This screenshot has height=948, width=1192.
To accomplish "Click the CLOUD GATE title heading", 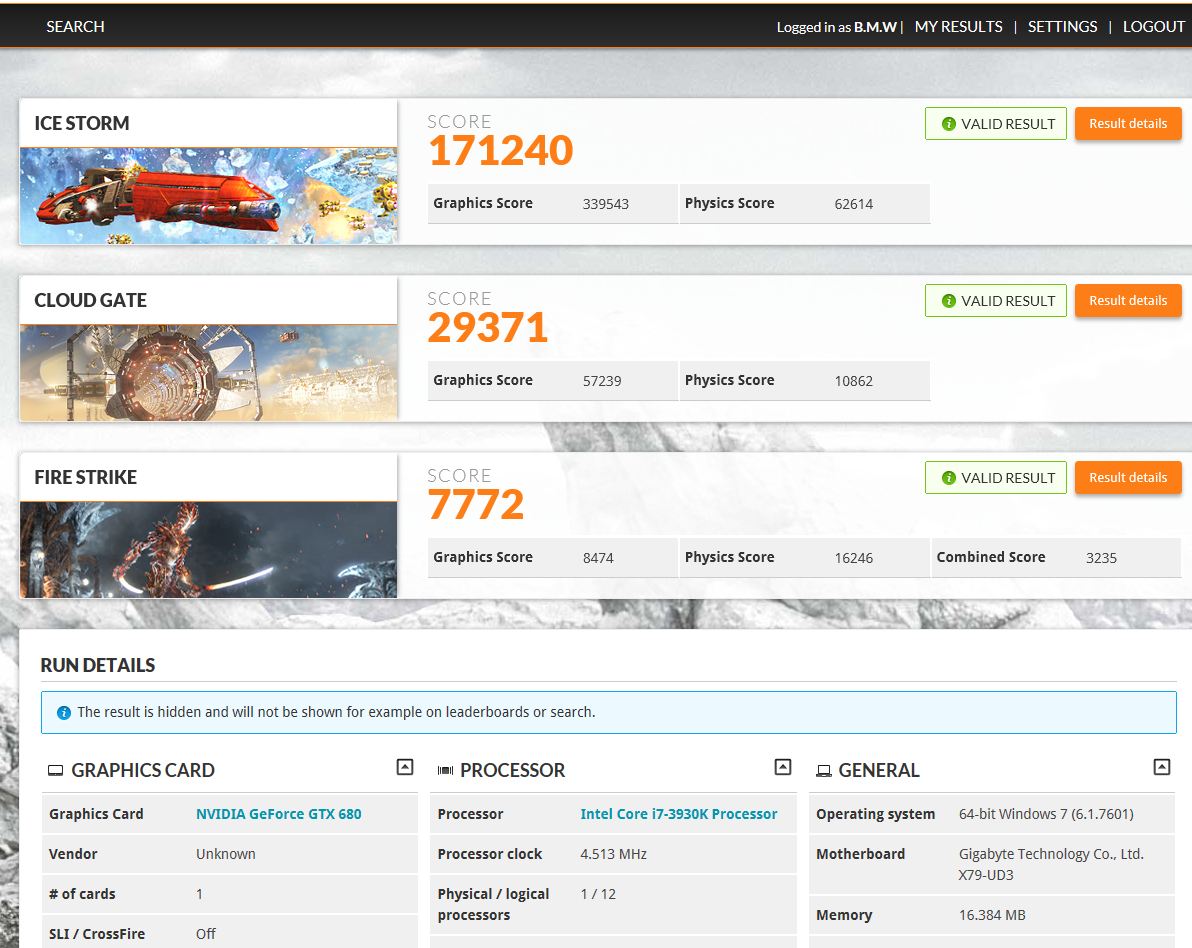I will 90,300.
